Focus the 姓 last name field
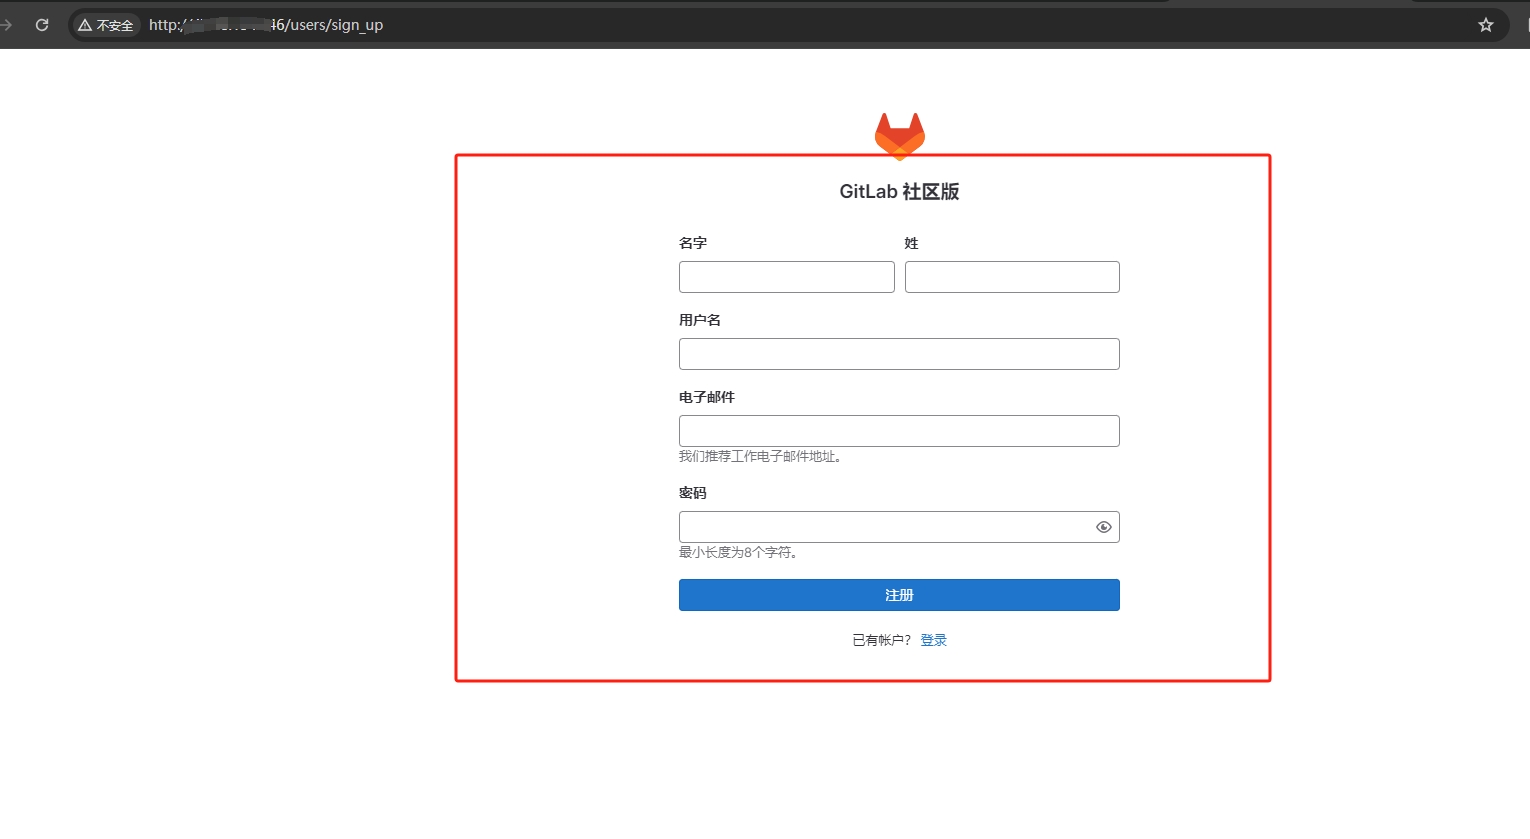1530x839 pixels. click(1012, 277)
